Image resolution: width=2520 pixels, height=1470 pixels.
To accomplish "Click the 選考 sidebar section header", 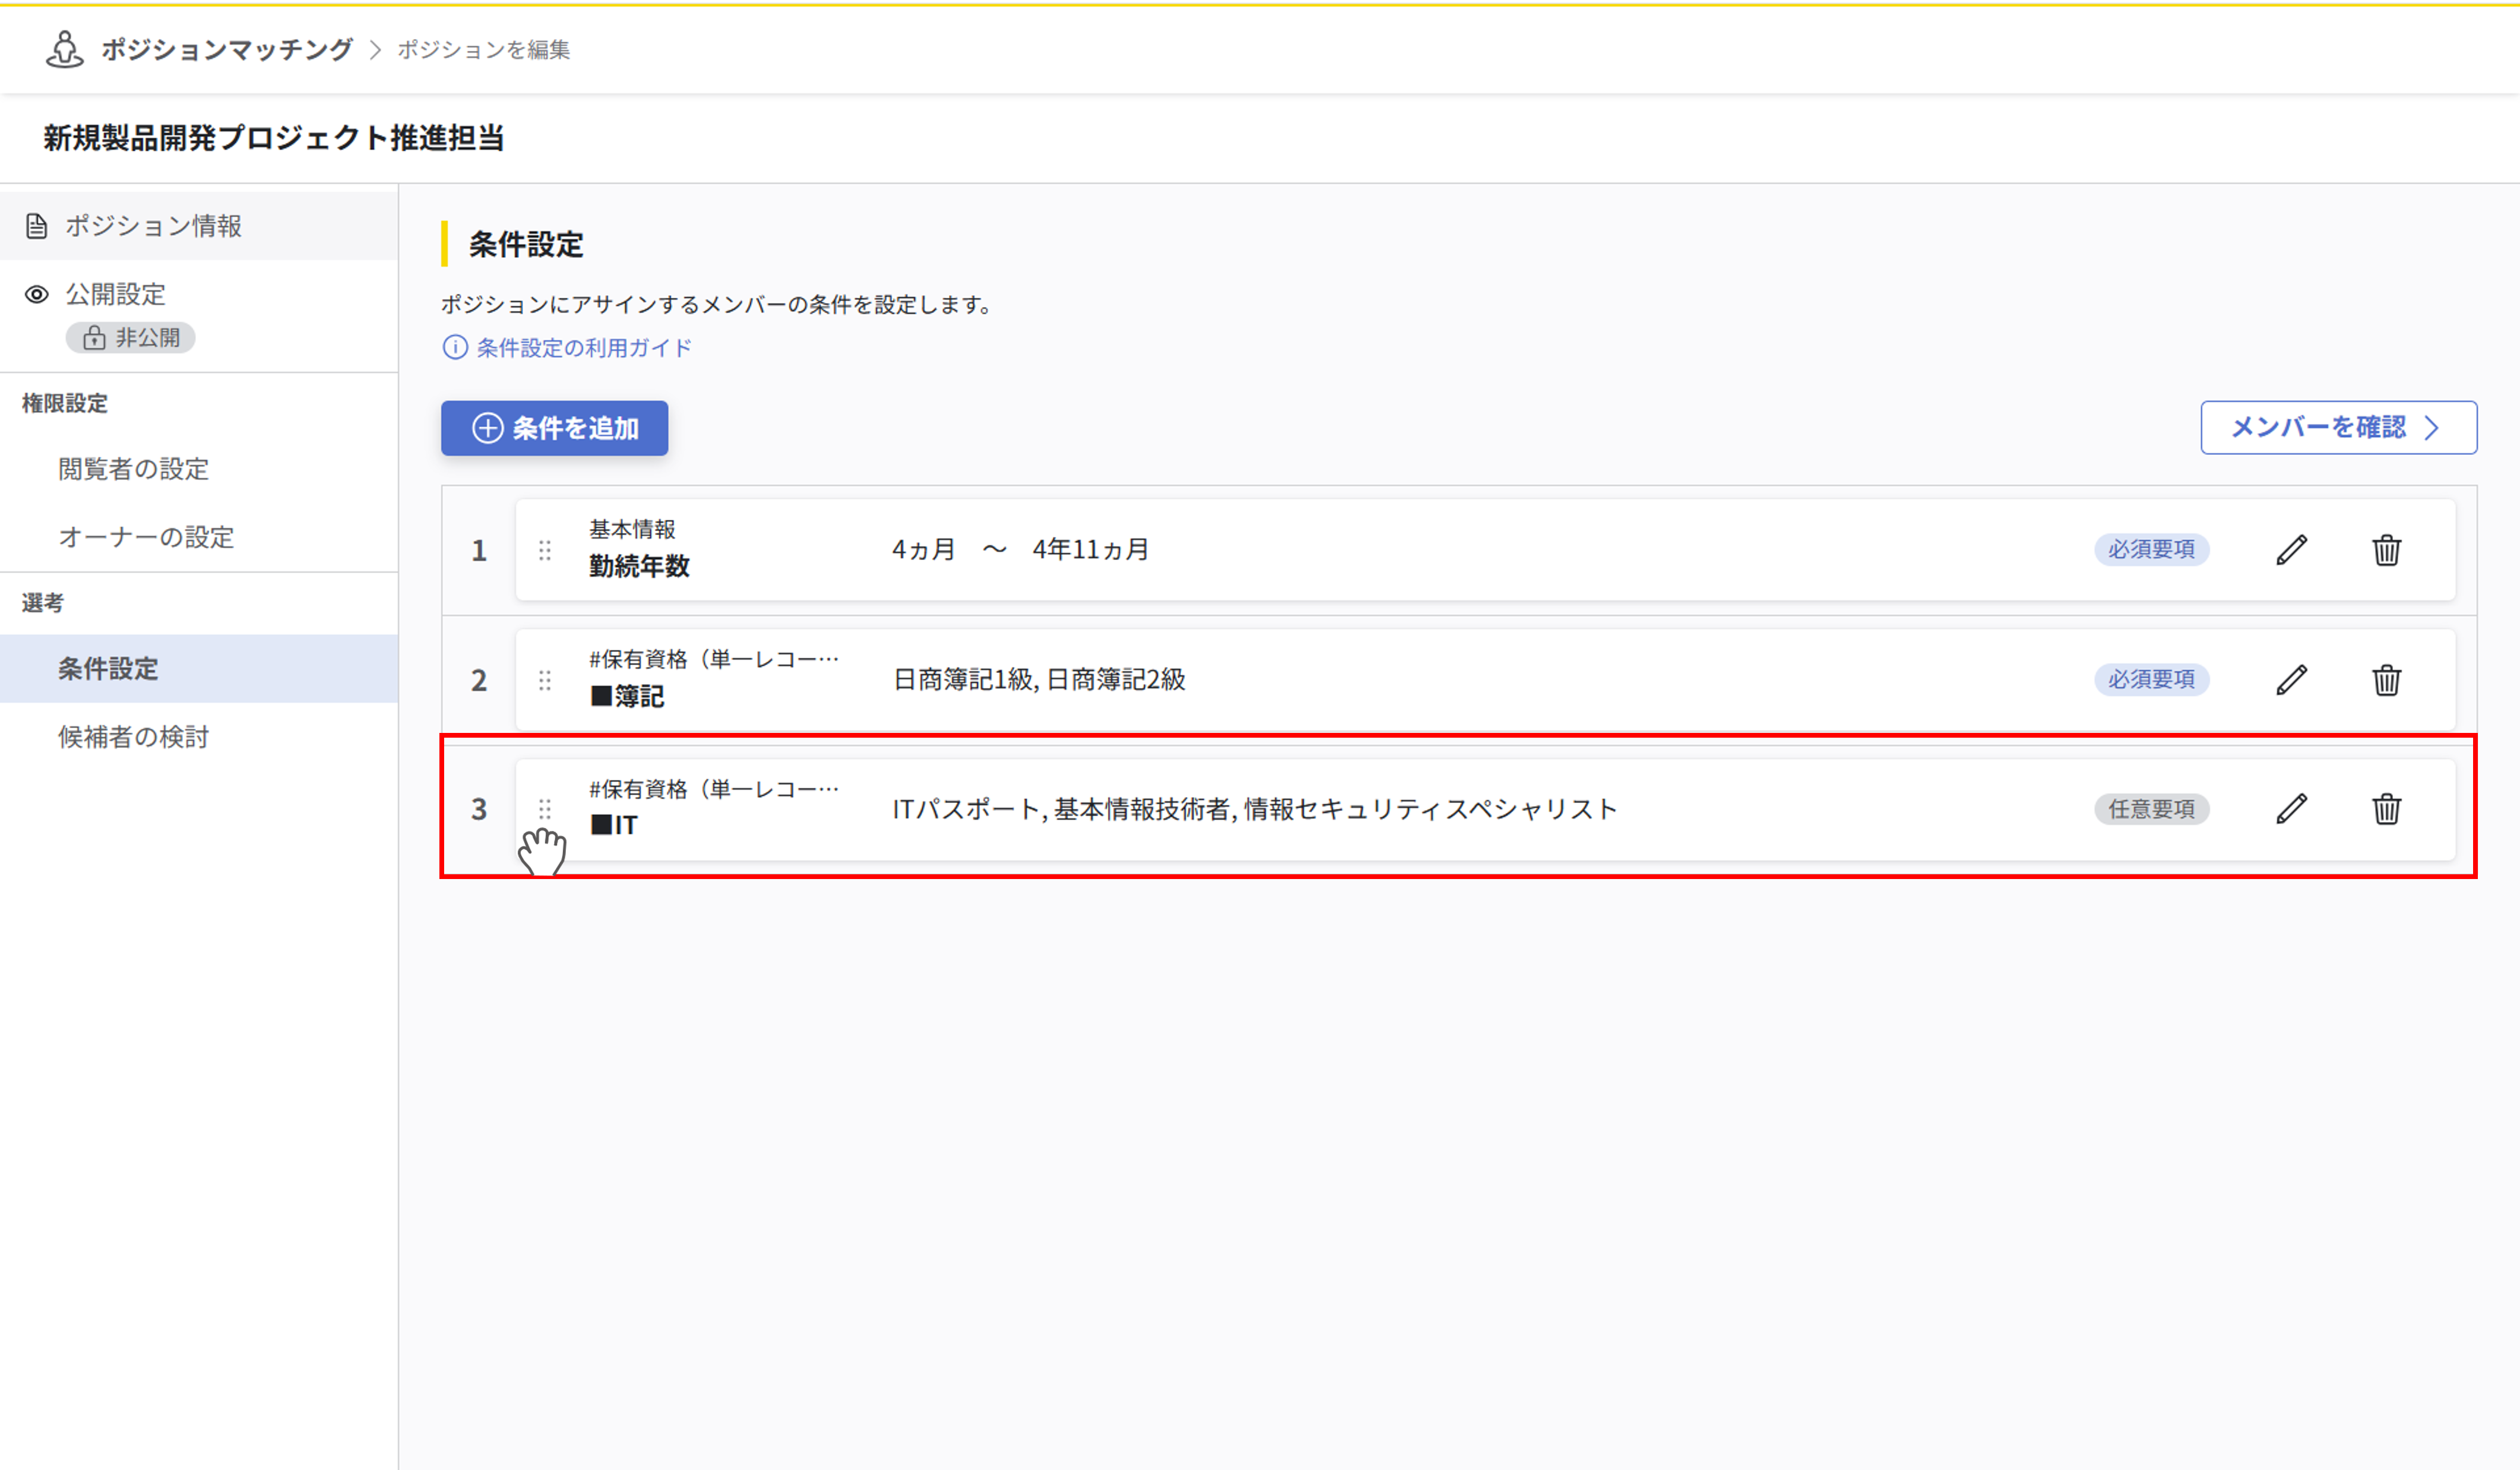I will (43, 603).
